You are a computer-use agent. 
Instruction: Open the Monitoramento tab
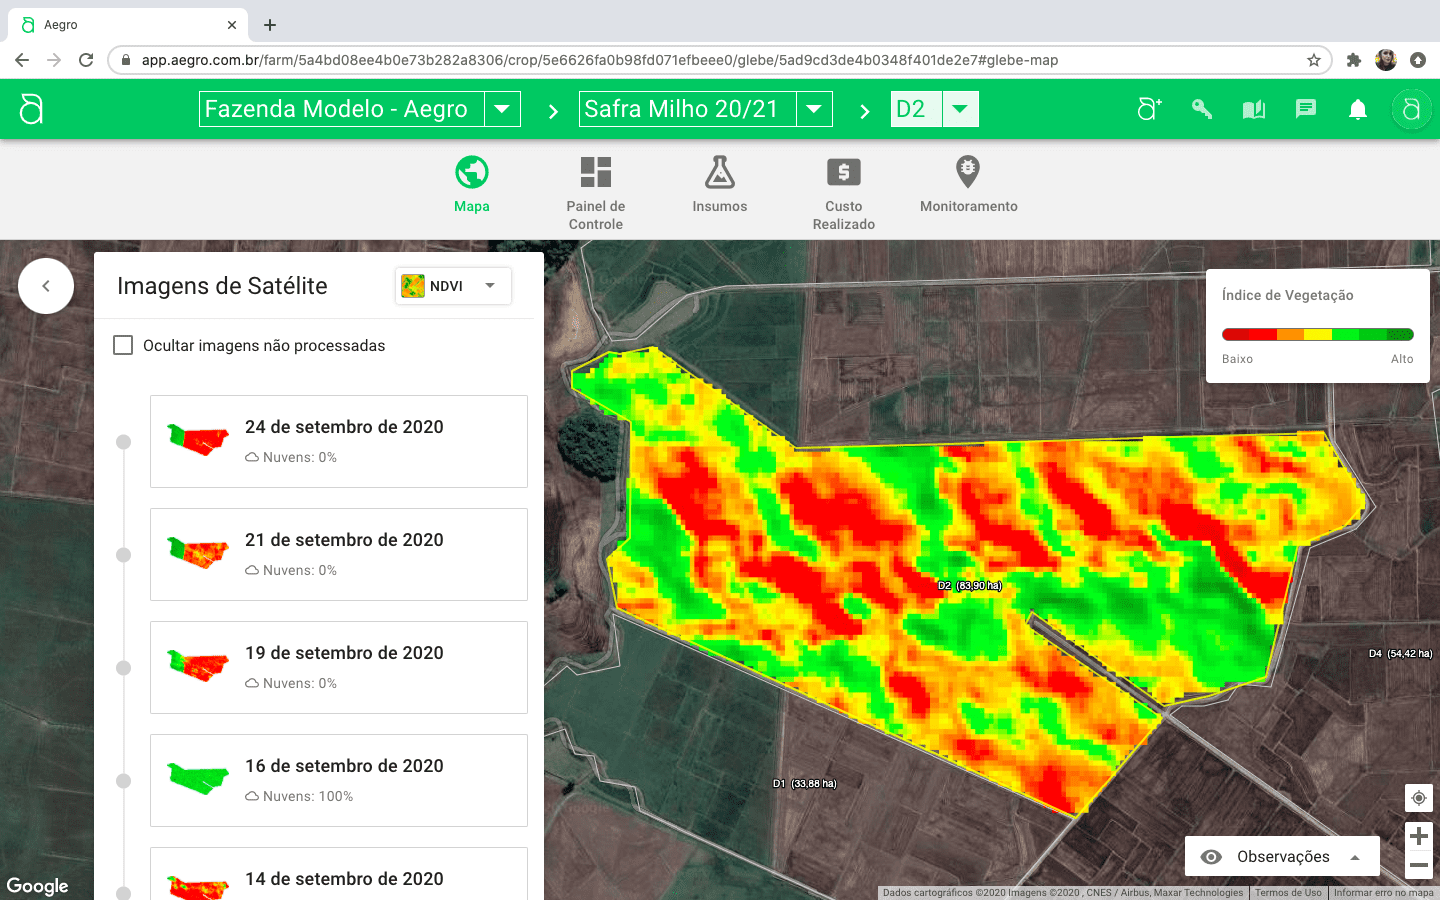pyautogui.click(x=968, y=185)
